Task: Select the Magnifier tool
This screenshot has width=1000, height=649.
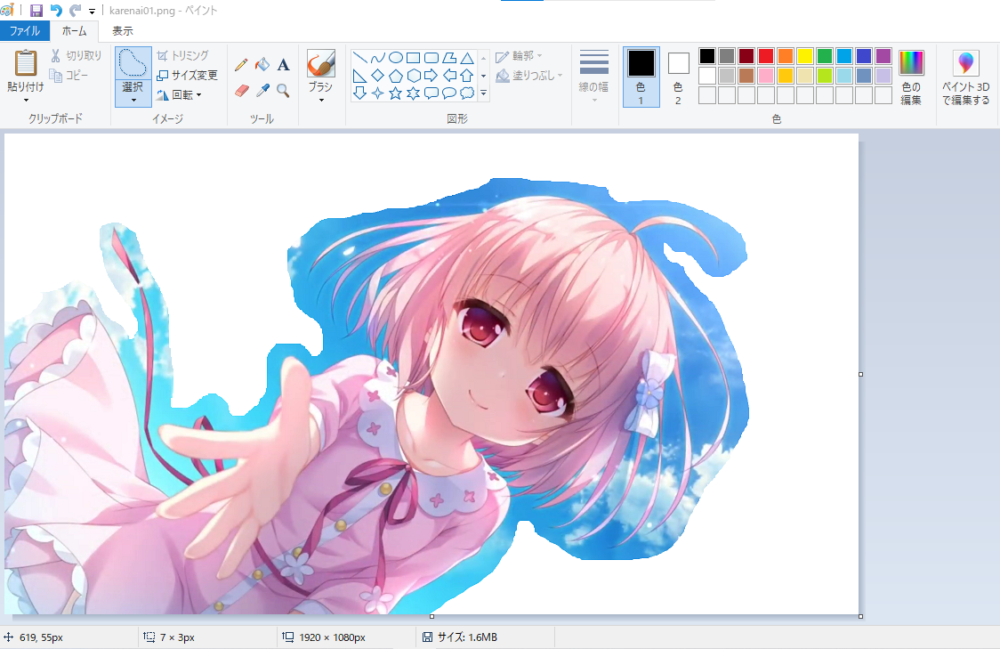Action: pos(283,91)
